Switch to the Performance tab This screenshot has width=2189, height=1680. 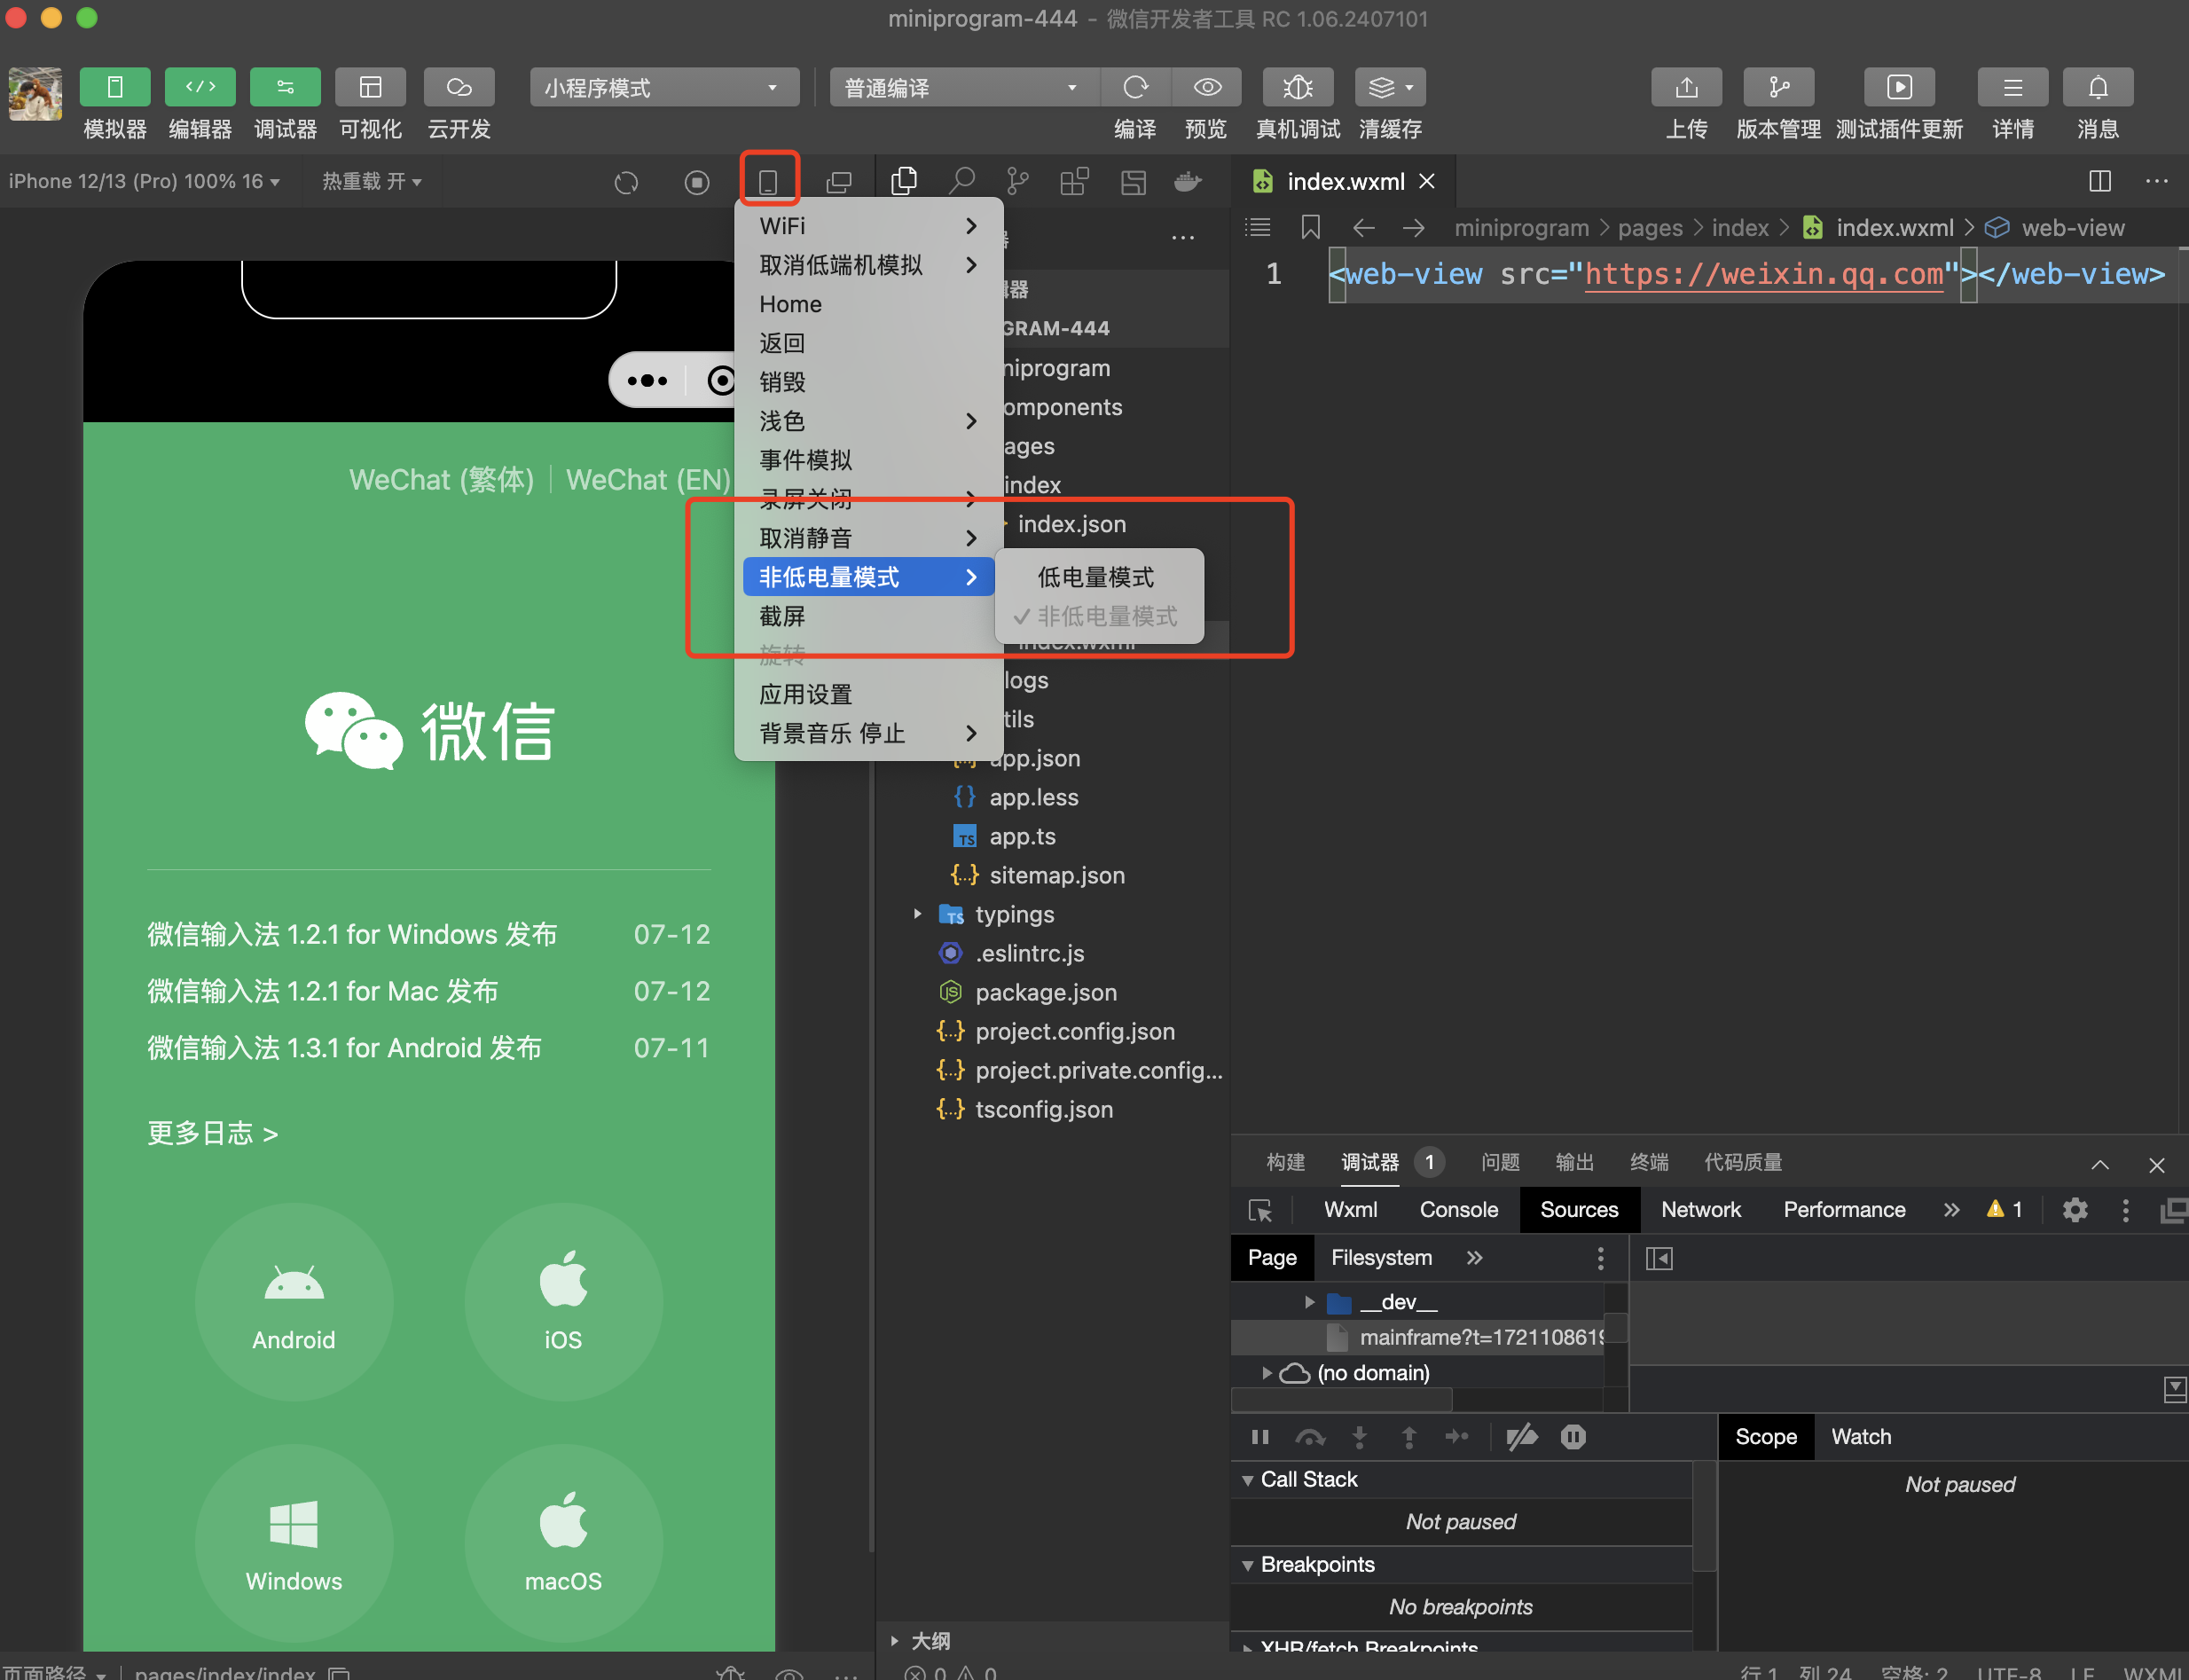pyautogui.click(x=1844, y=1210)
